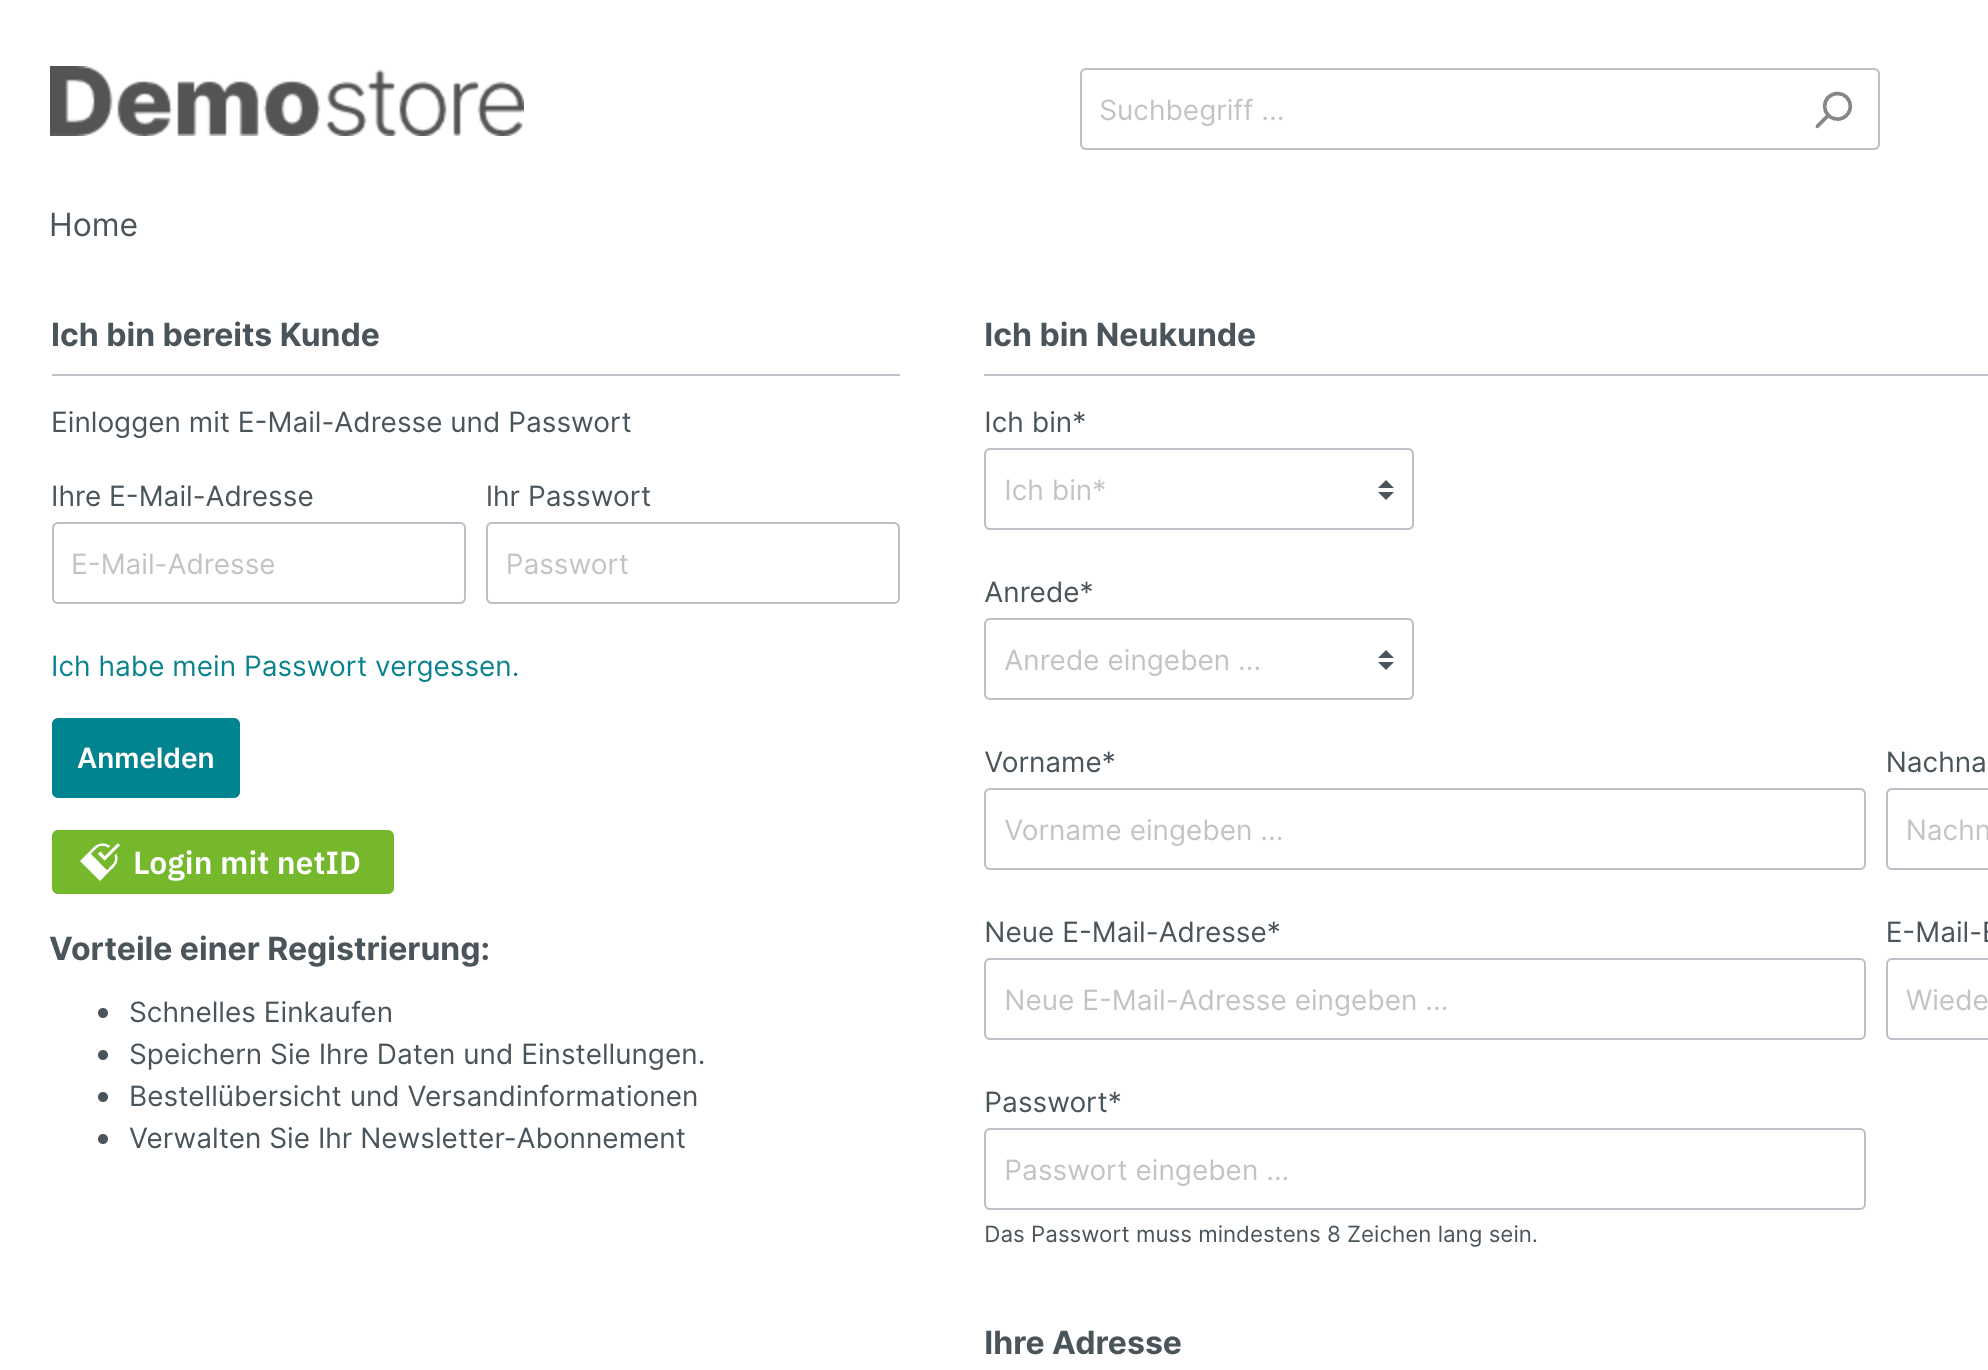
Task: Click the login Passwort field
Action: click(692, 563)
